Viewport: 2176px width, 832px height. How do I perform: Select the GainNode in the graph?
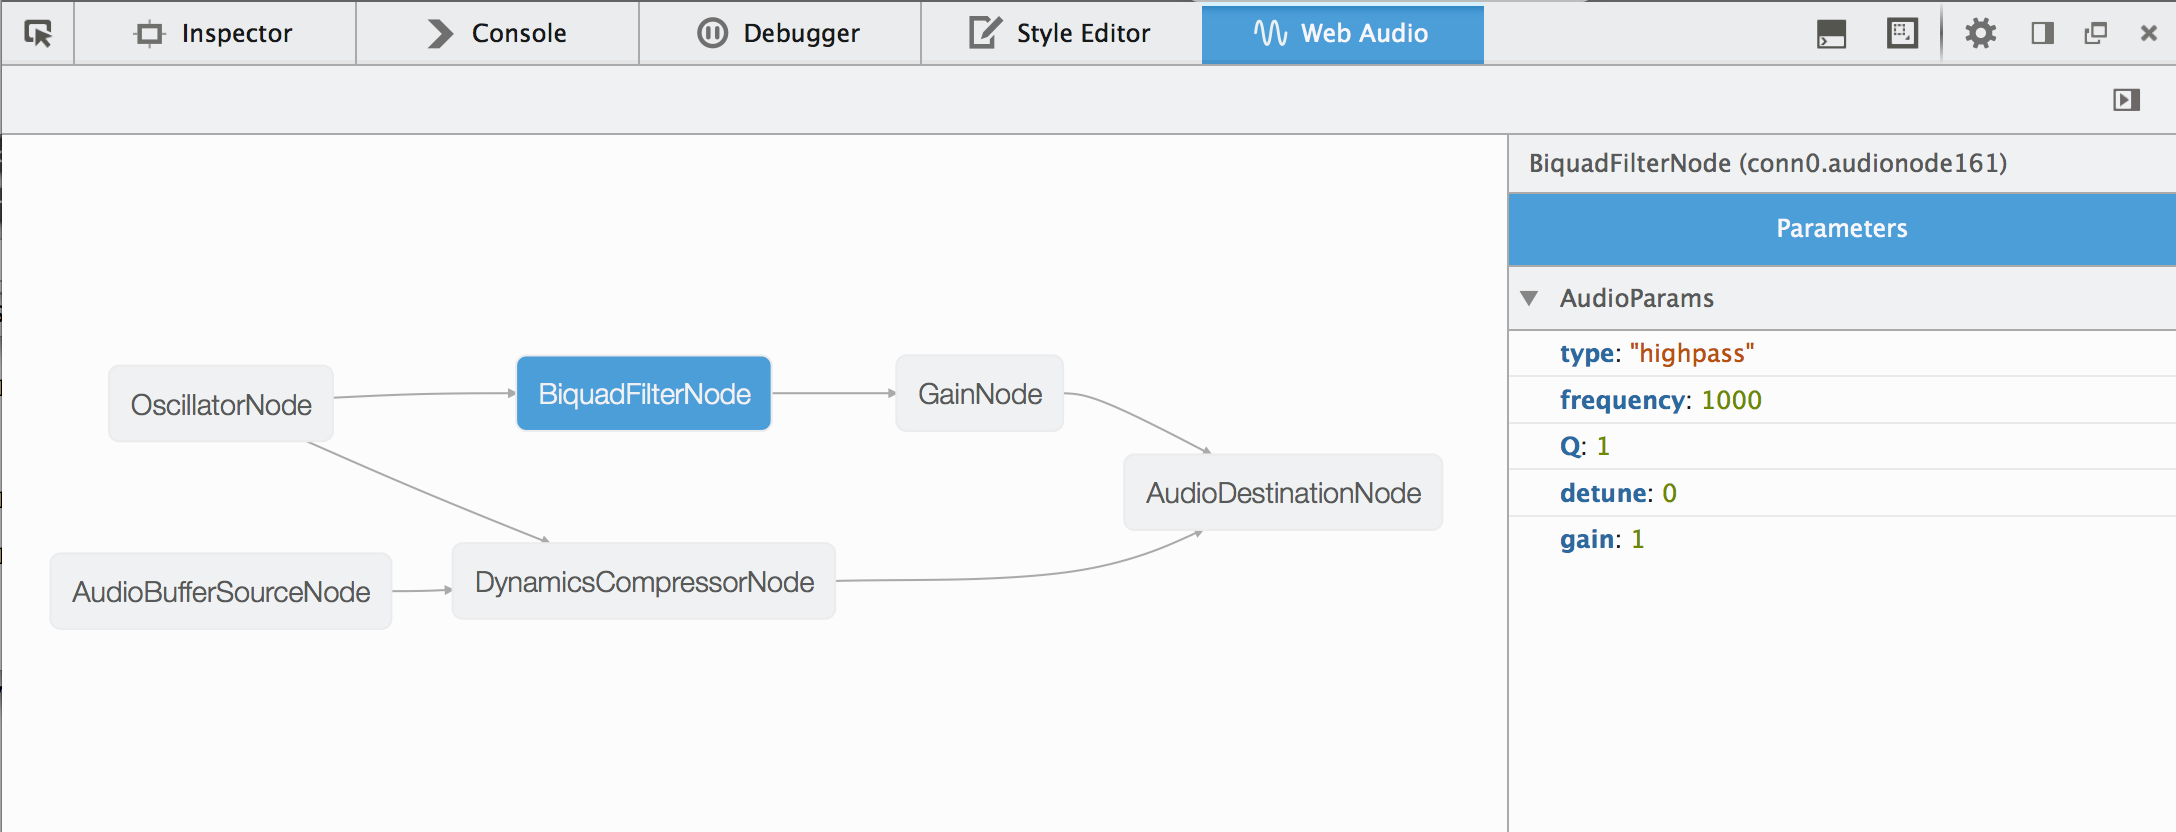980,394
